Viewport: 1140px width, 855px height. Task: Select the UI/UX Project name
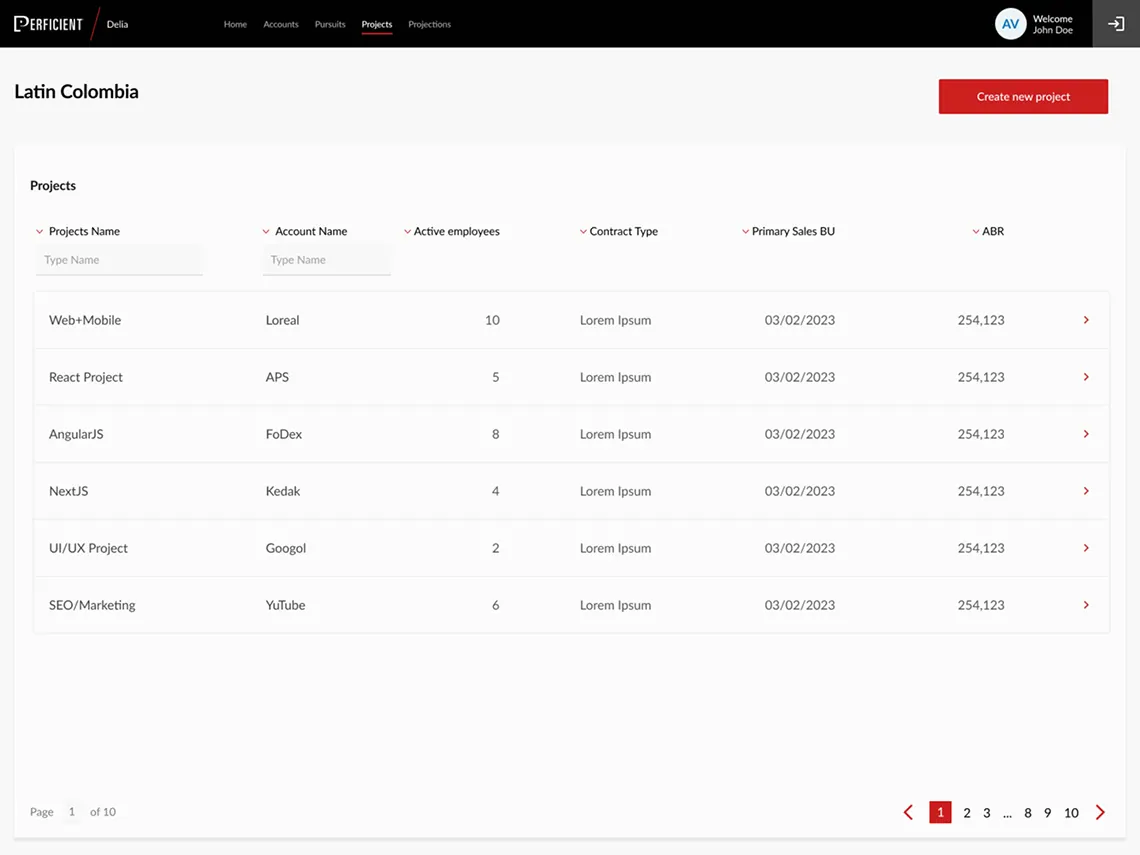pyautogui.click(x=88, y=548)
